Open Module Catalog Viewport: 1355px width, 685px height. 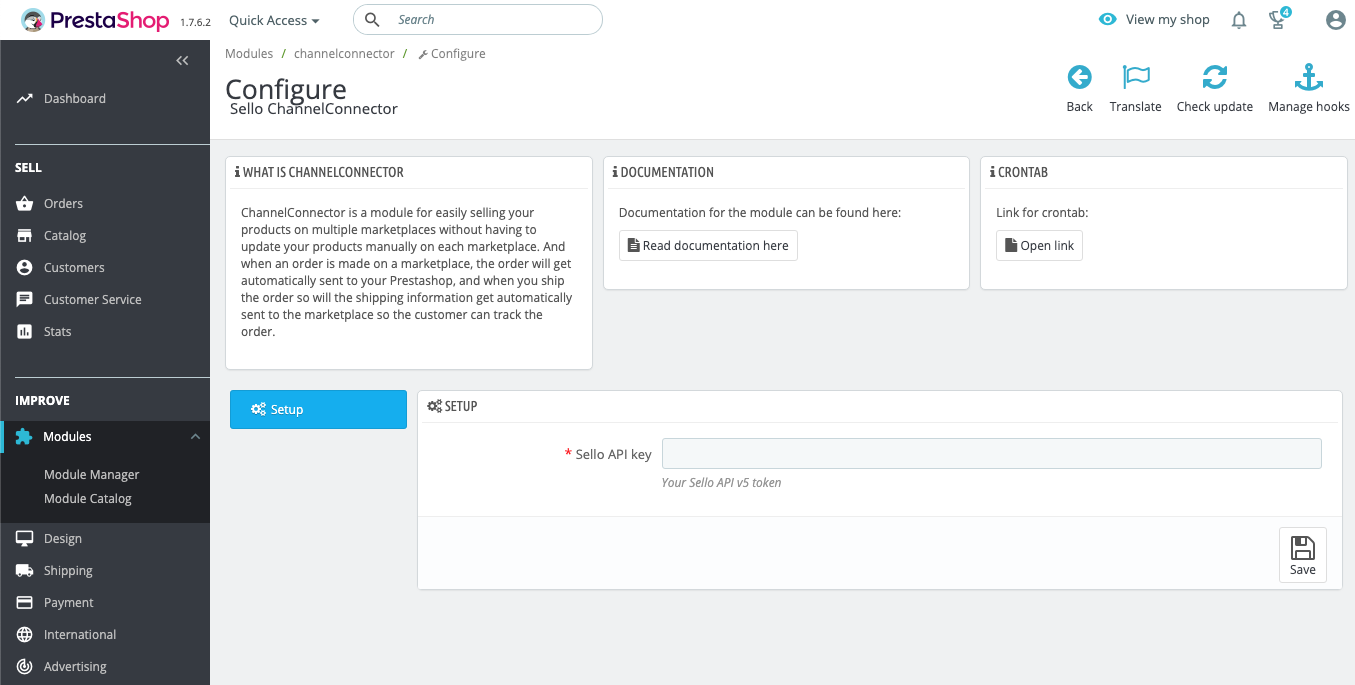coord(88,499)
